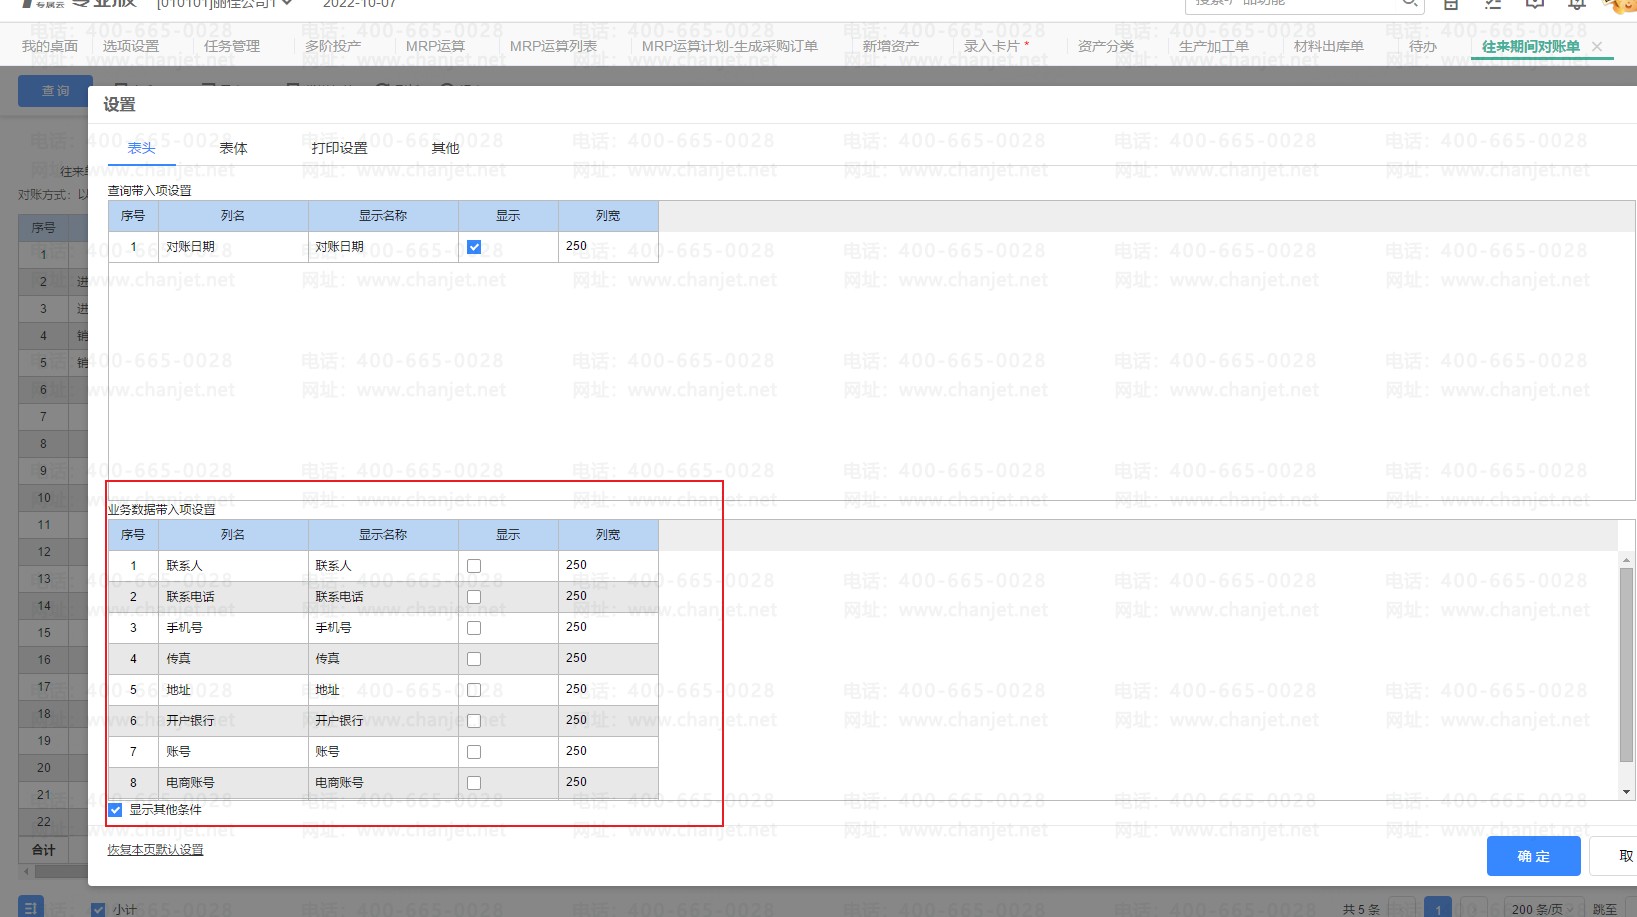Tick the 地址 display checkbox
Screen dimensions: 1637x917
474,690
